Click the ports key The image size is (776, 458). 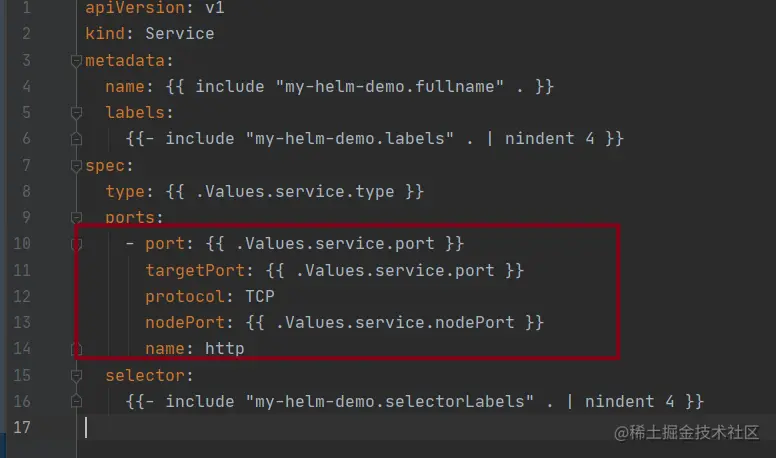point(130,217)
